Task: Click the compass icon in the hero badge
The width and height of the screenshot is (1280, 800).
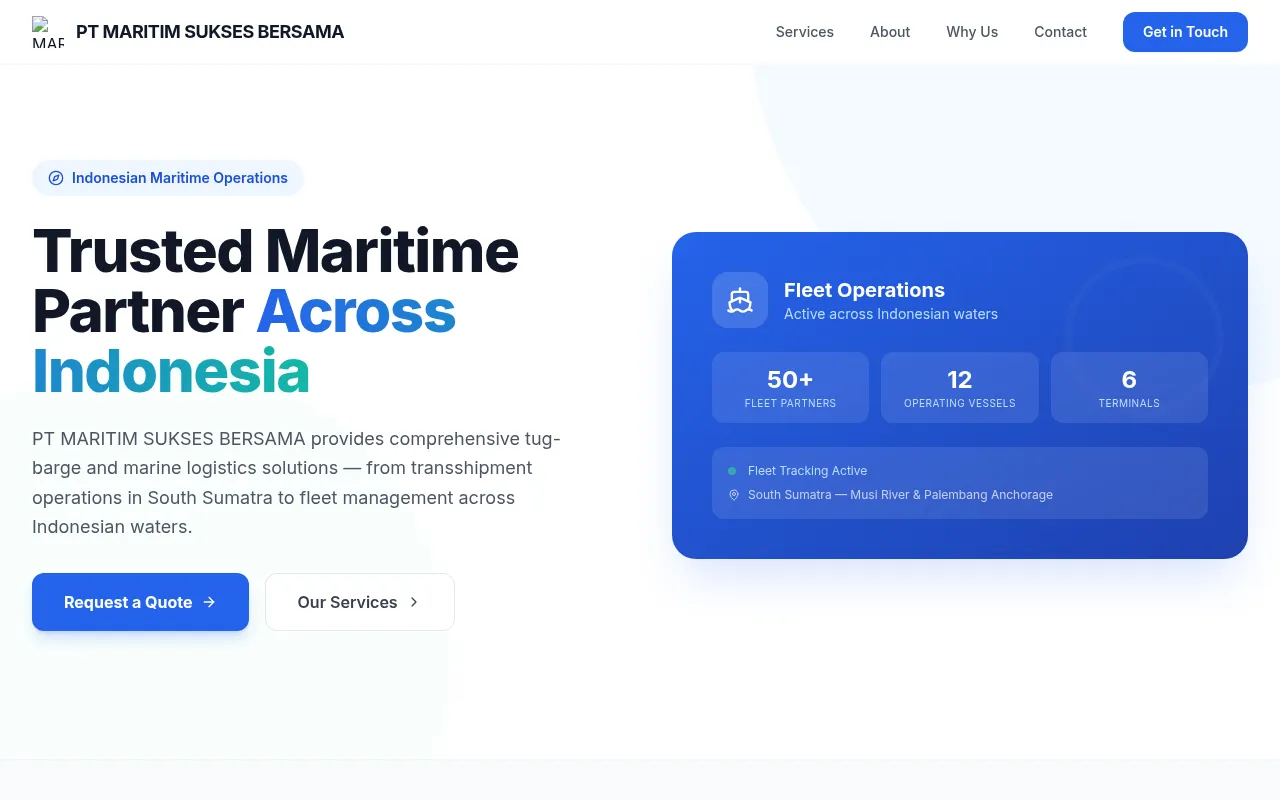Action: click(56, 178)
